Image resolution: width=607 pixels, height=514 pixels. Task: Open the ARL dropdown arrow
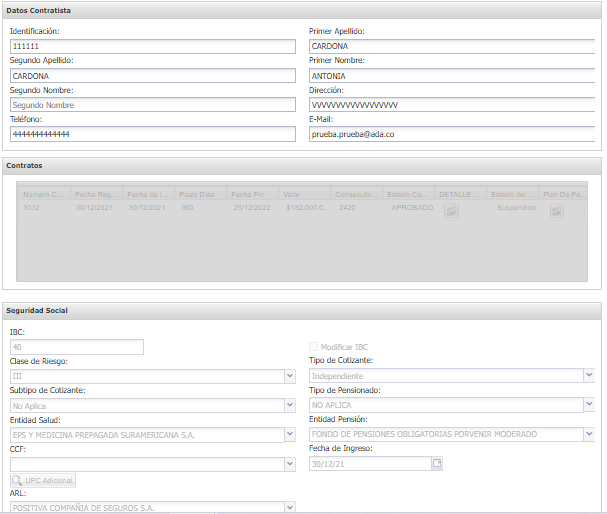(290, 507)
